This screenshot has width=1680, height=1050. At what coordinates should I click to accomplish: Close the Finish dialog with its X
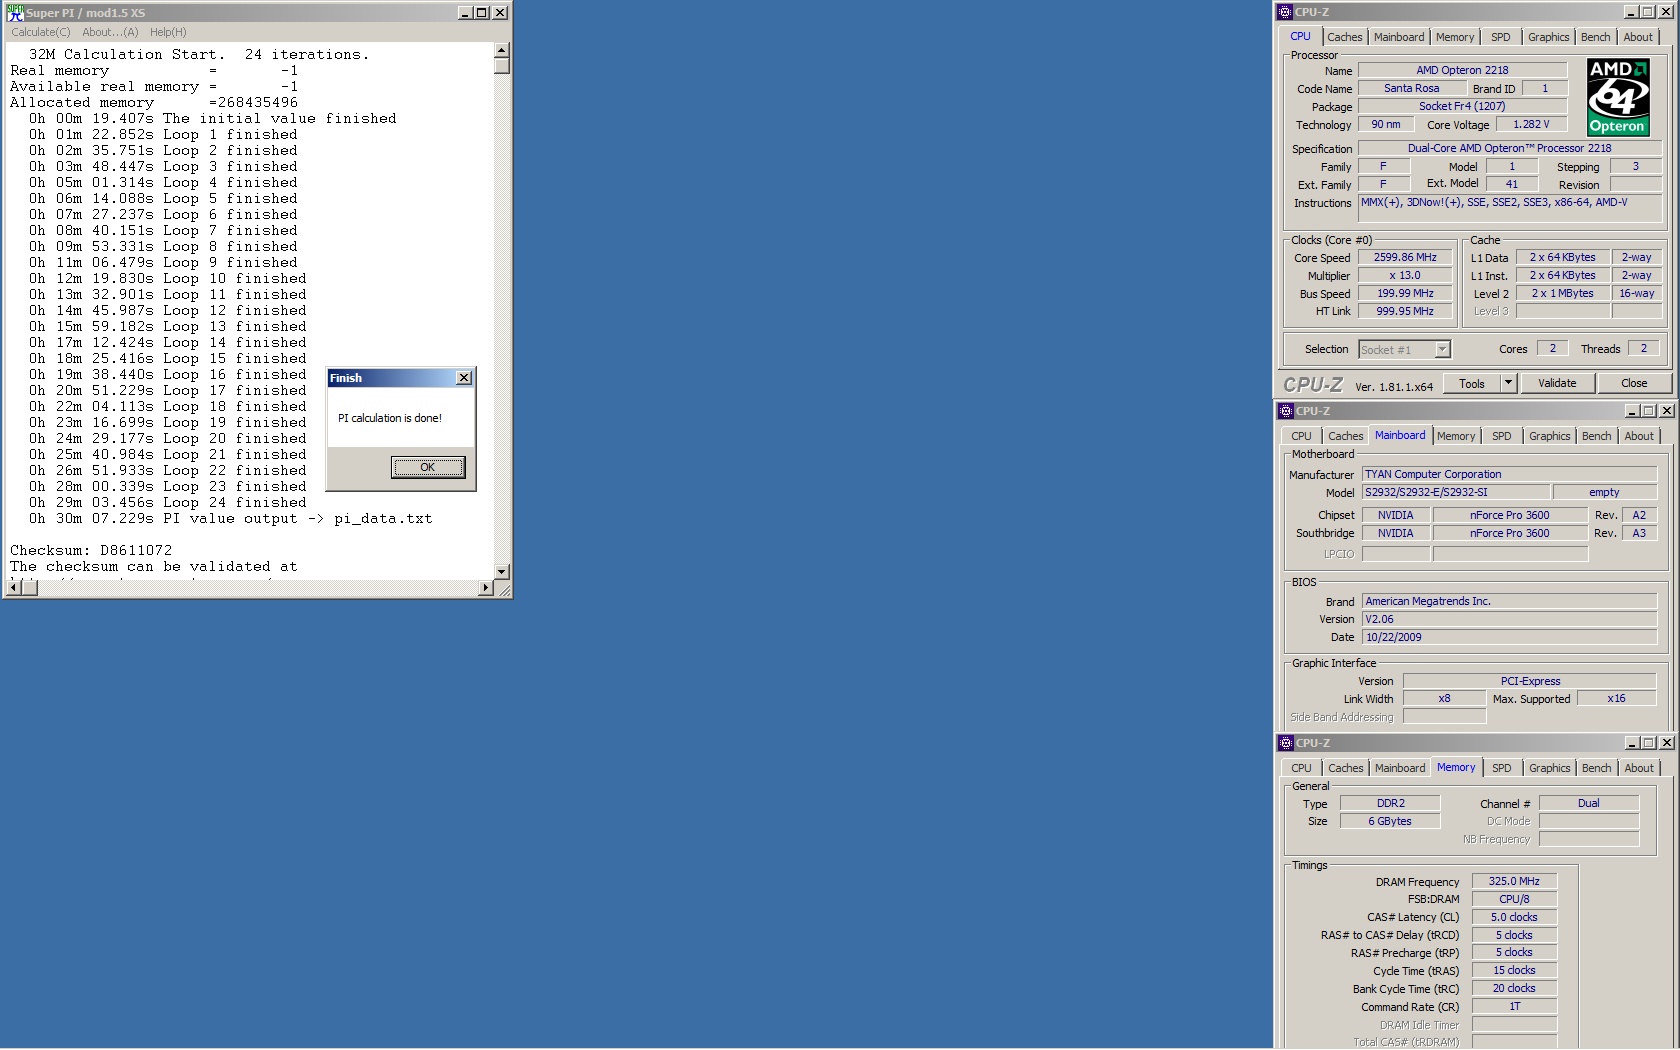pyautogui.click(x=464, y=378)
